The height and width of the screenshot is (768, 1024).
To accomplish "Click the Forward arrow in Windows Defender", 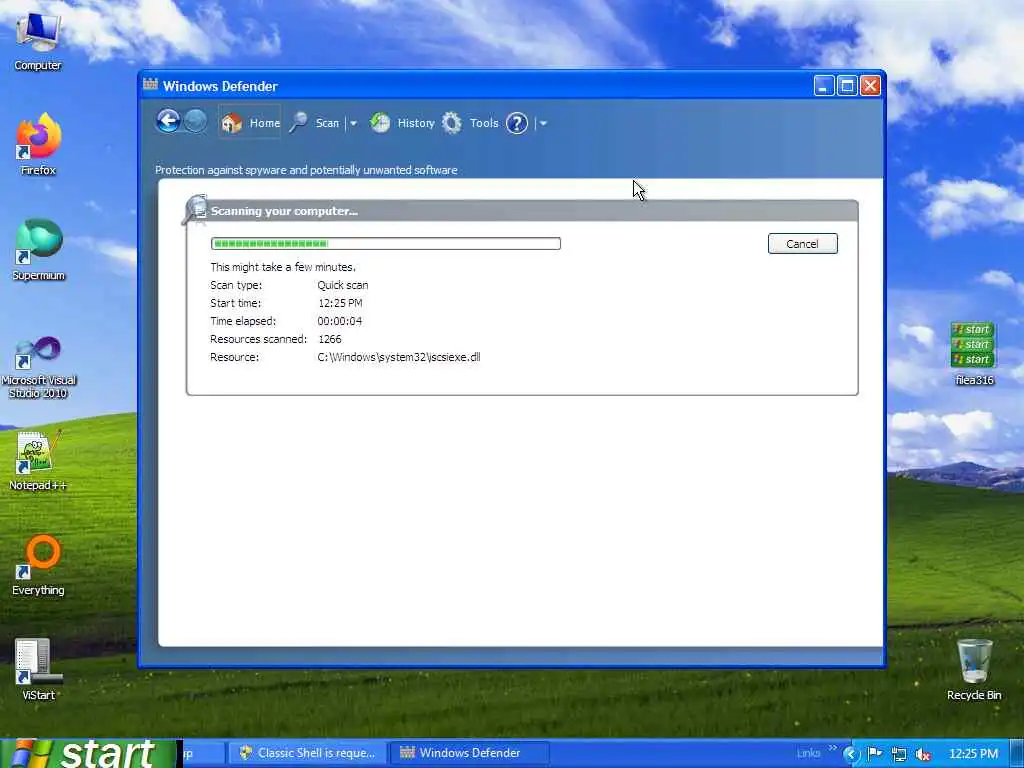I will pyautogui.click(x=195, y=121).
